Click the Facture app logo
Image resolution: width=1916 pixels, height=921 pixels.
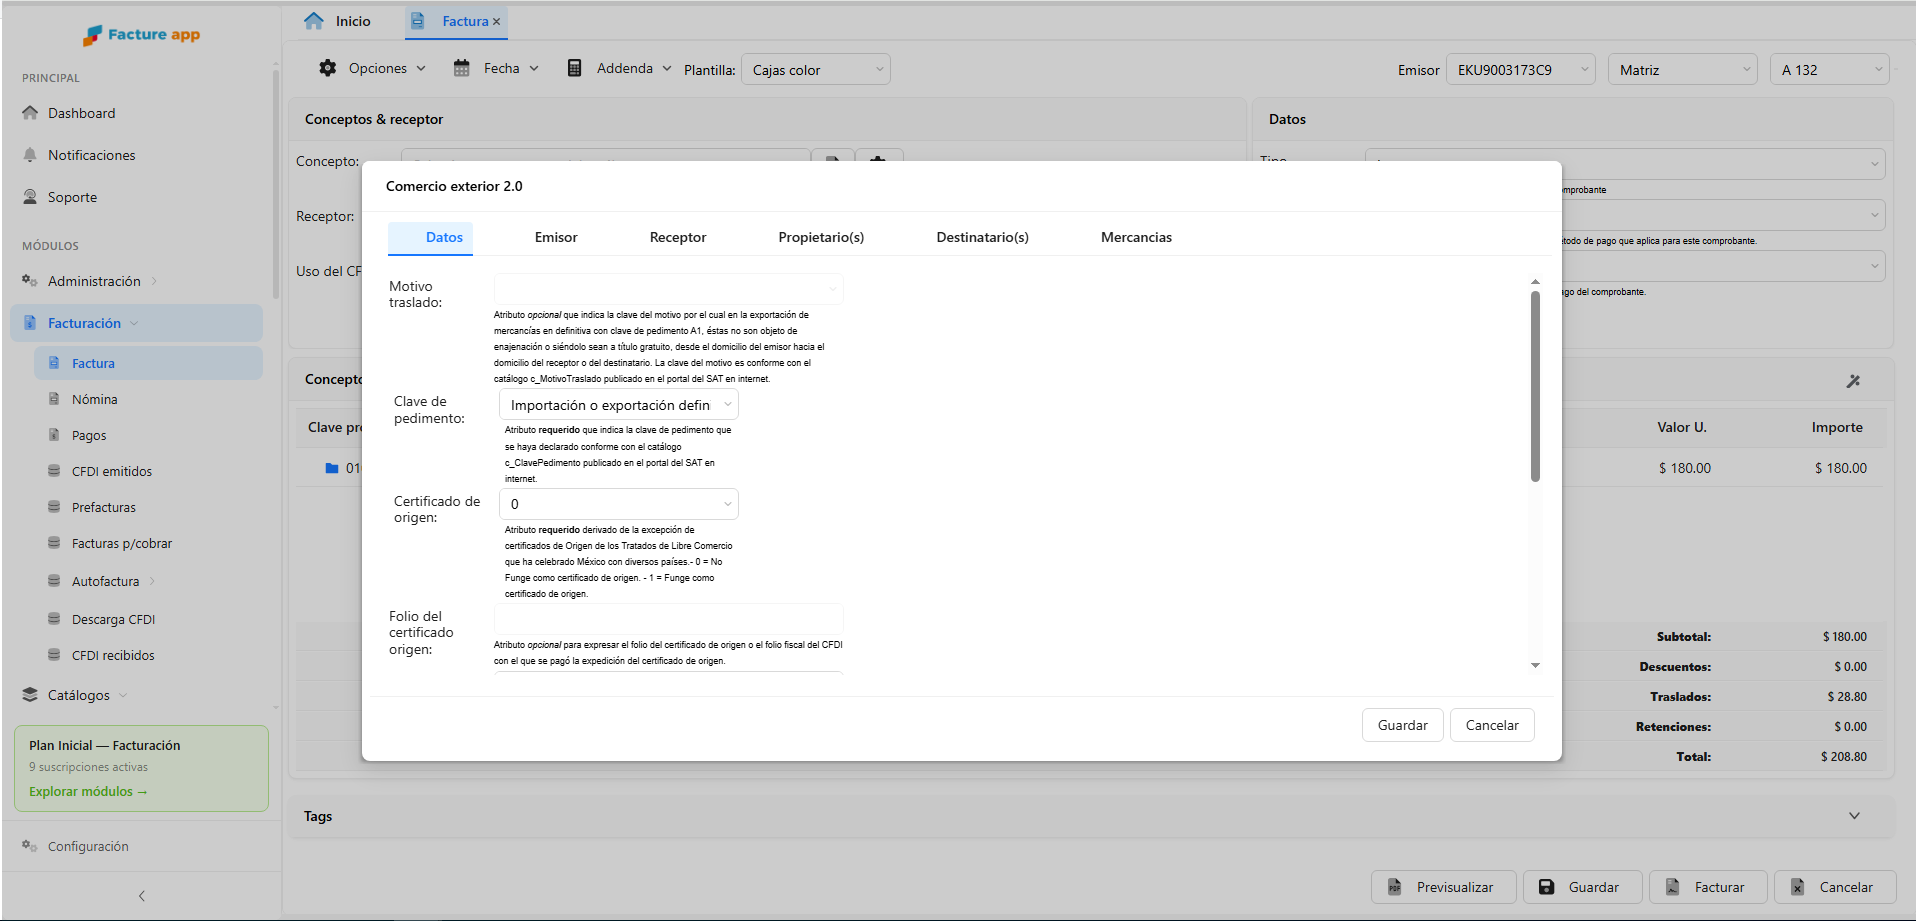click(141, 35)
